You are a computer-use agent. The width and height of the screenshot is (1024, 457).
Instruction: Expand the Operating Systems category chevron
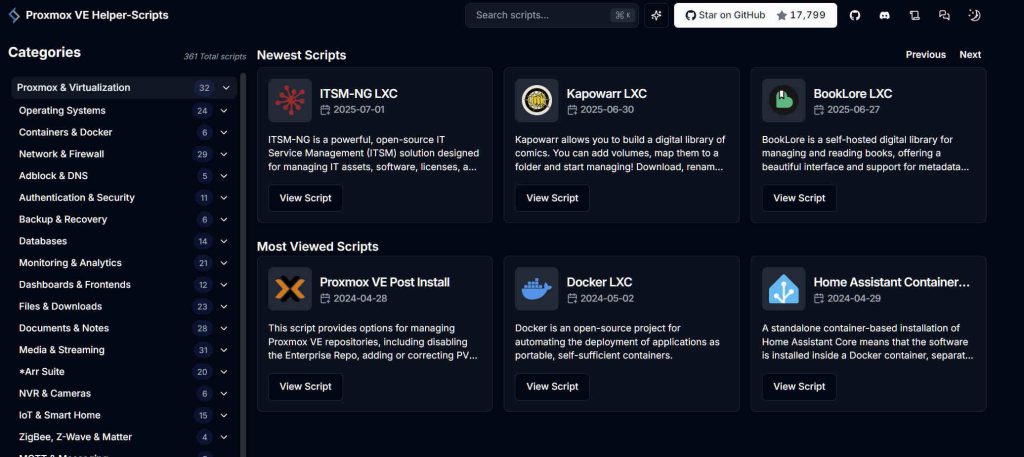coord(224,110)
